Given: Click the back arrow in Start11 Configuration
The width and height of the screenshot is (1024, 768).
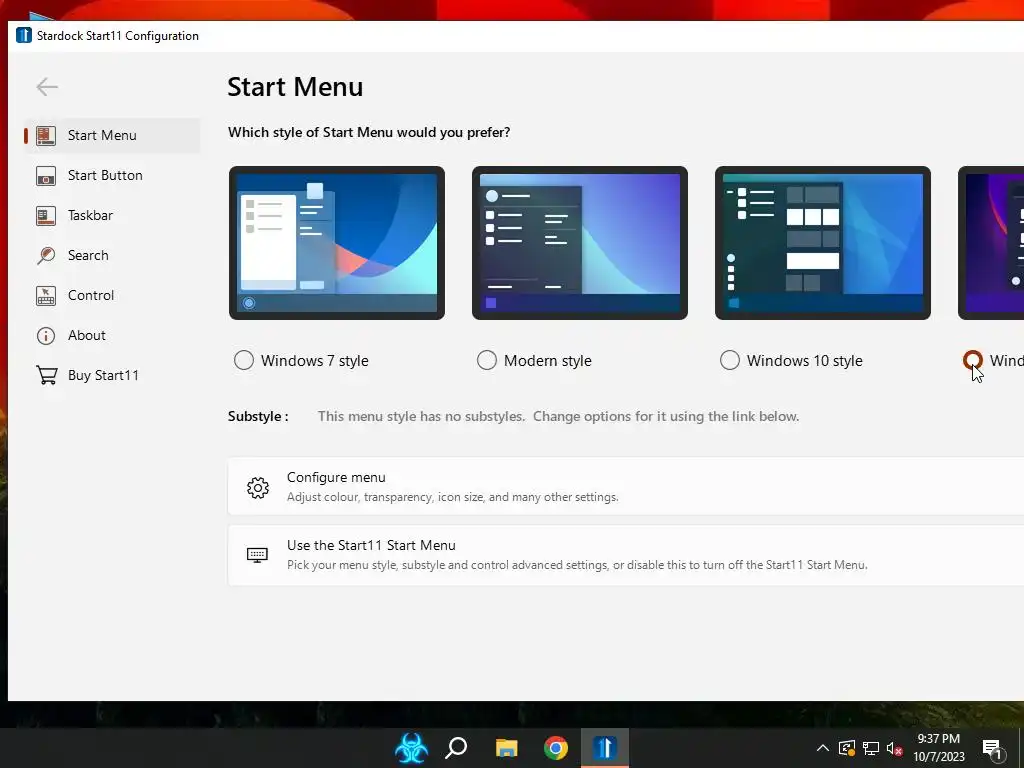Looking at the screenshot, I should point(47,86).
